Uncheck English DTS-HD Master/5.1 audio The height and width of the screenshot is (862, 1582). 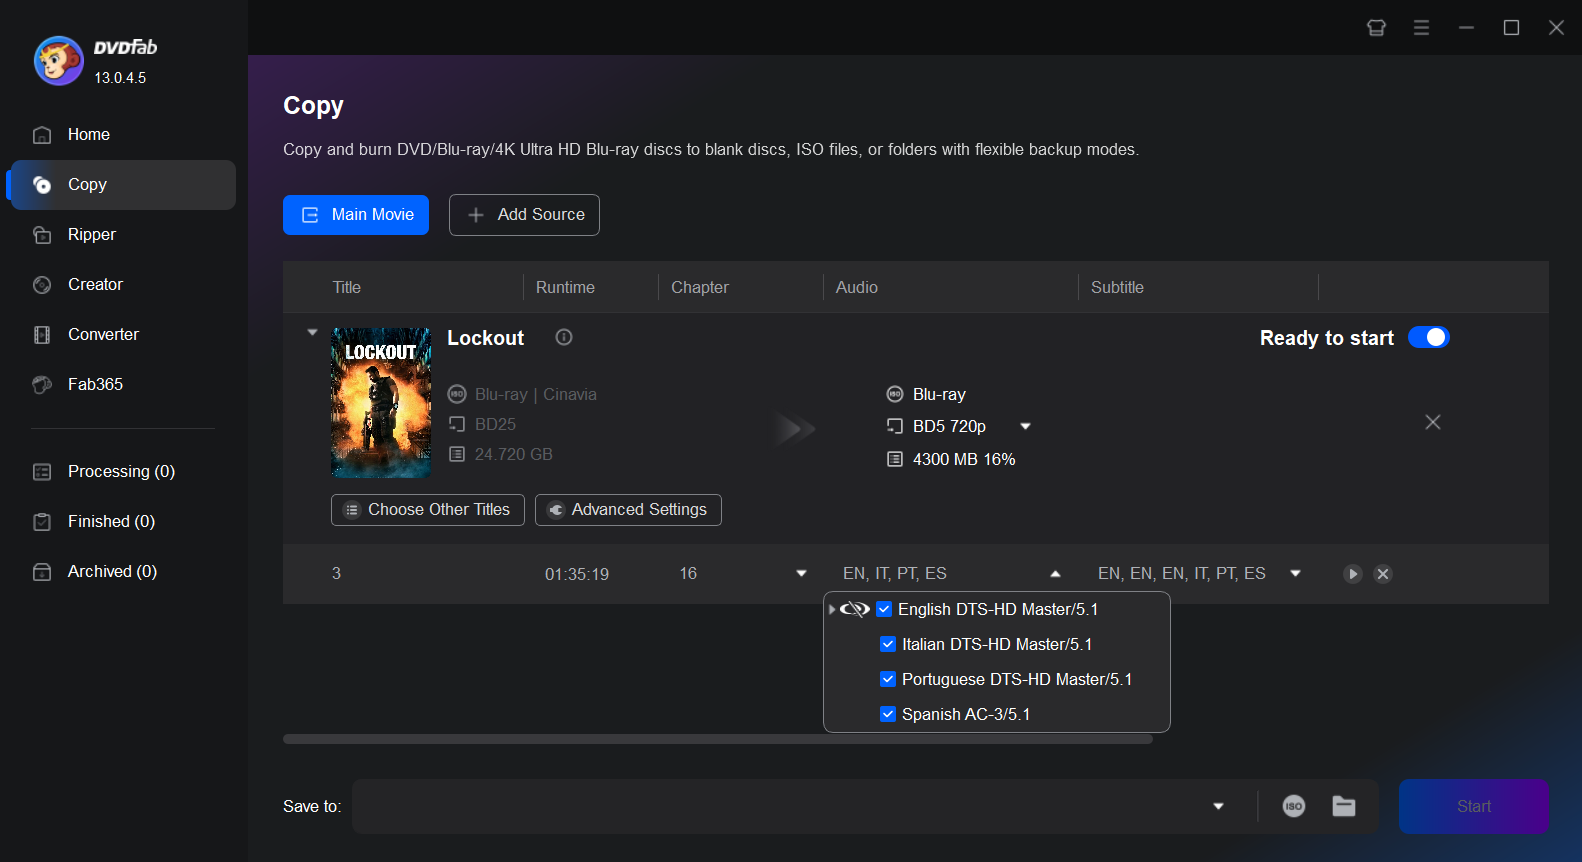click(x=884, y=609)
